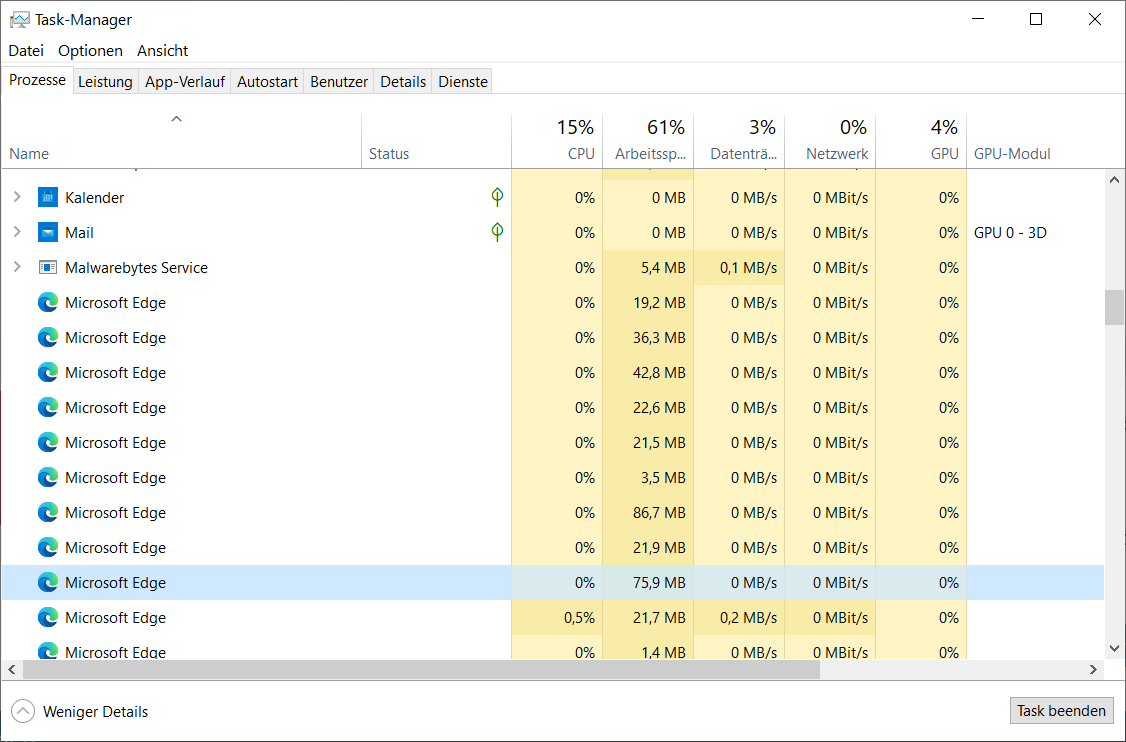Viewport: 1126px width, 742px height.
Task: Click the Mail app icon
Action: tap(48, 232)
